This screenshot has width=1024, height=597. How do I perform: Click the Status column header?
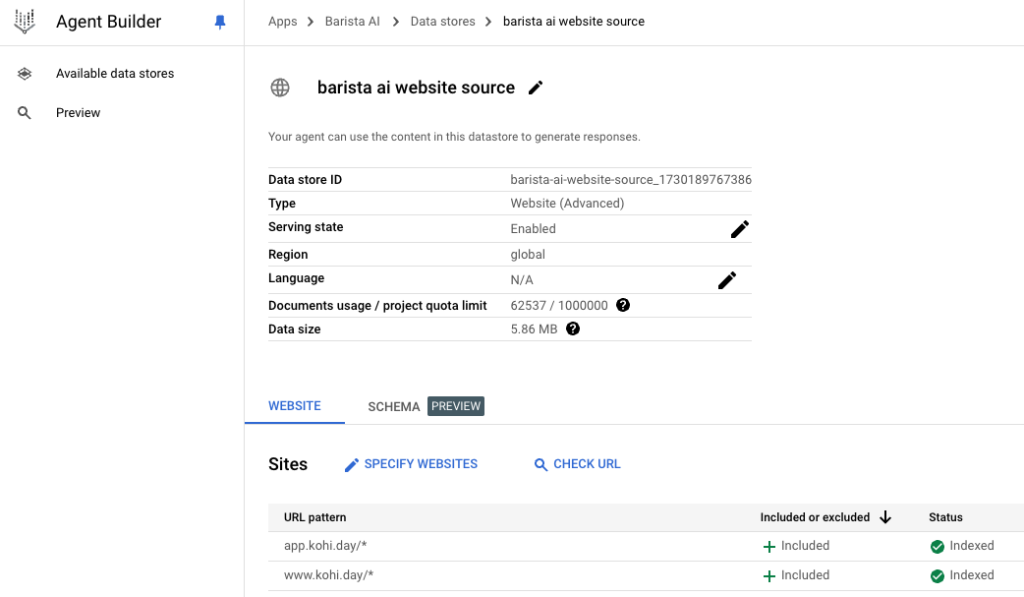coord(946,517)
